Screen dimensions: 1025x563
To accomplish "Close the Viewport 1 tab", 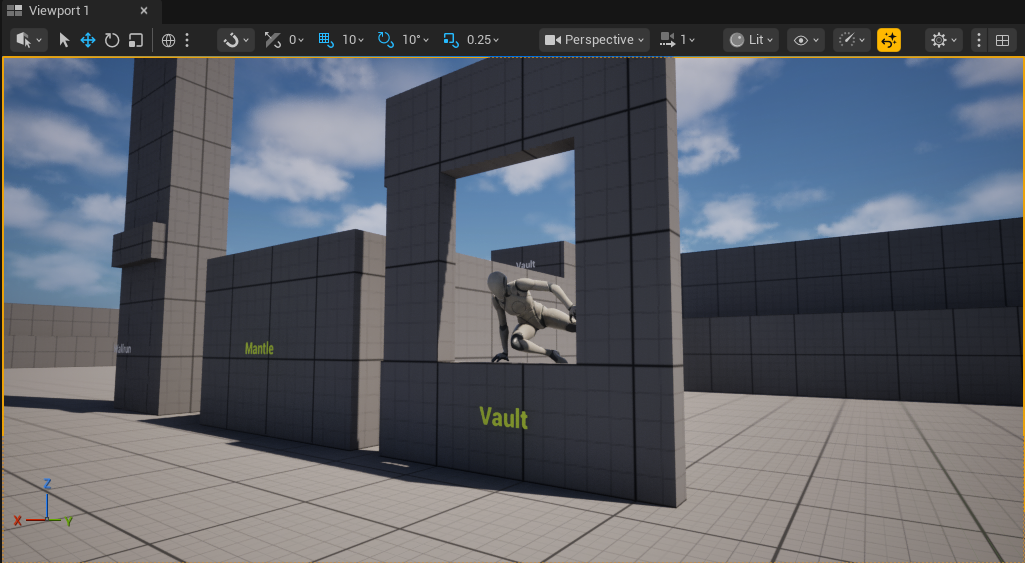I will coord(144,10).
